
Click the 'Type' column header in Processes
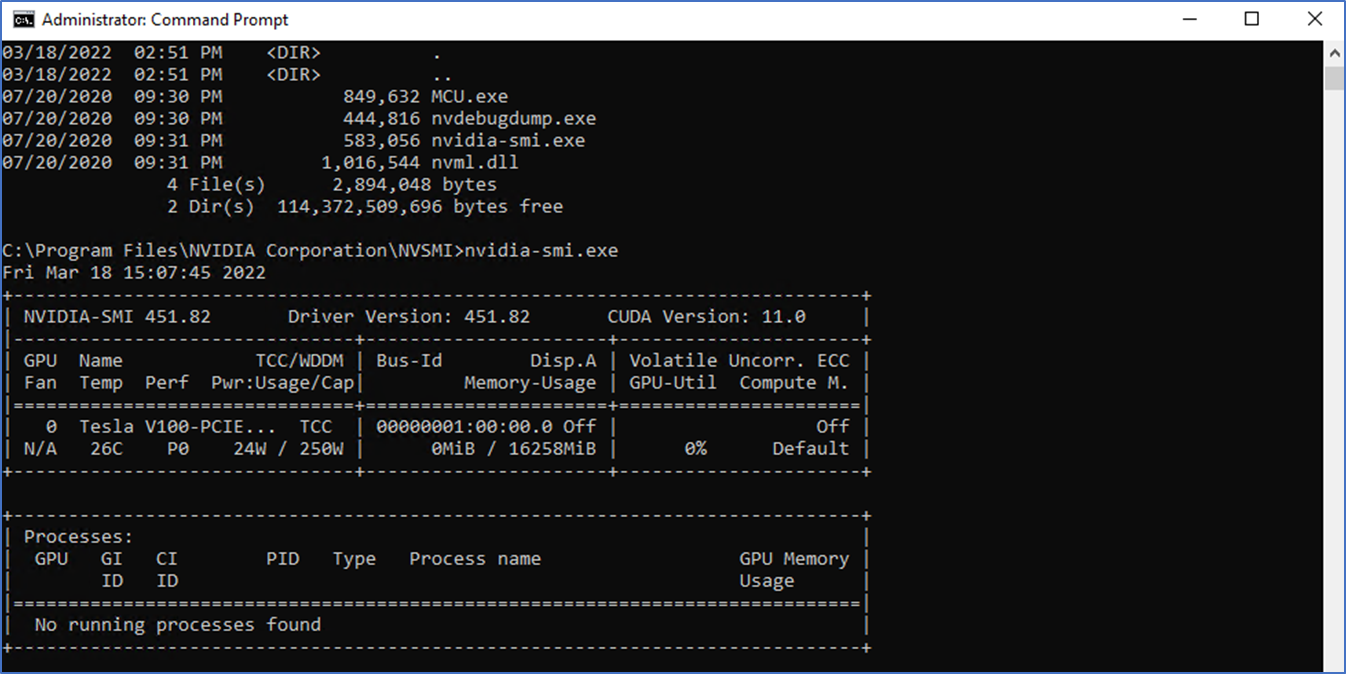(x=354, y=559)
